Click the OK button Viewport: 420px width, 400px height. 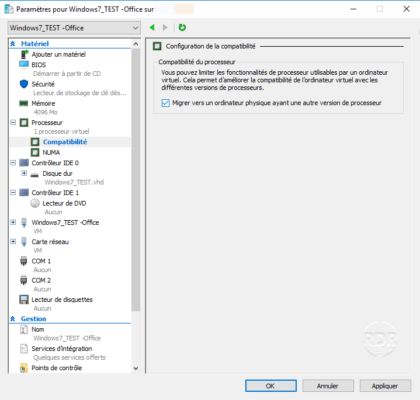click(x=271, y=386)
